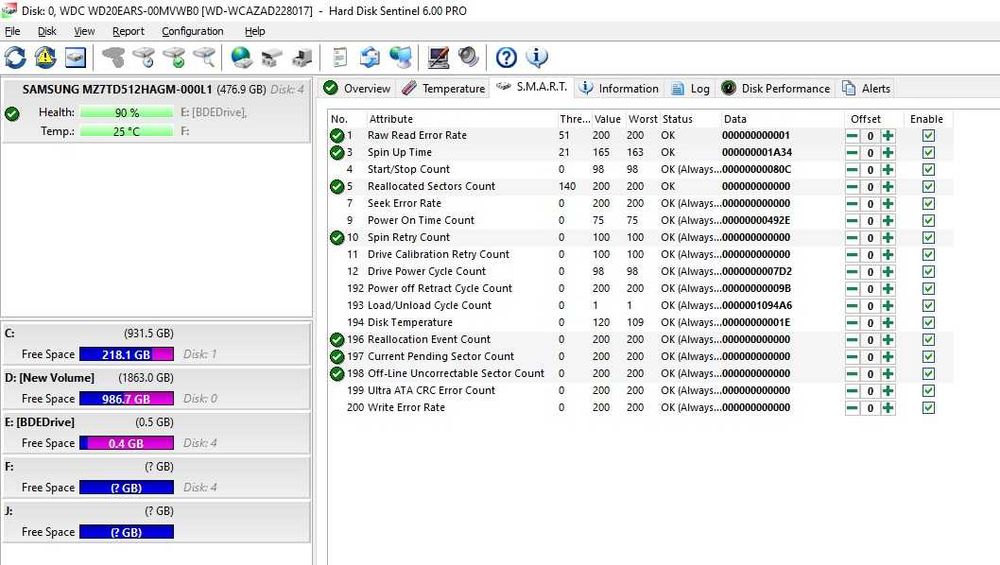Click the disk icon with magnifying glass
Image resolution: width=1000 pixels, height=565 pixels.
(204, 57)
